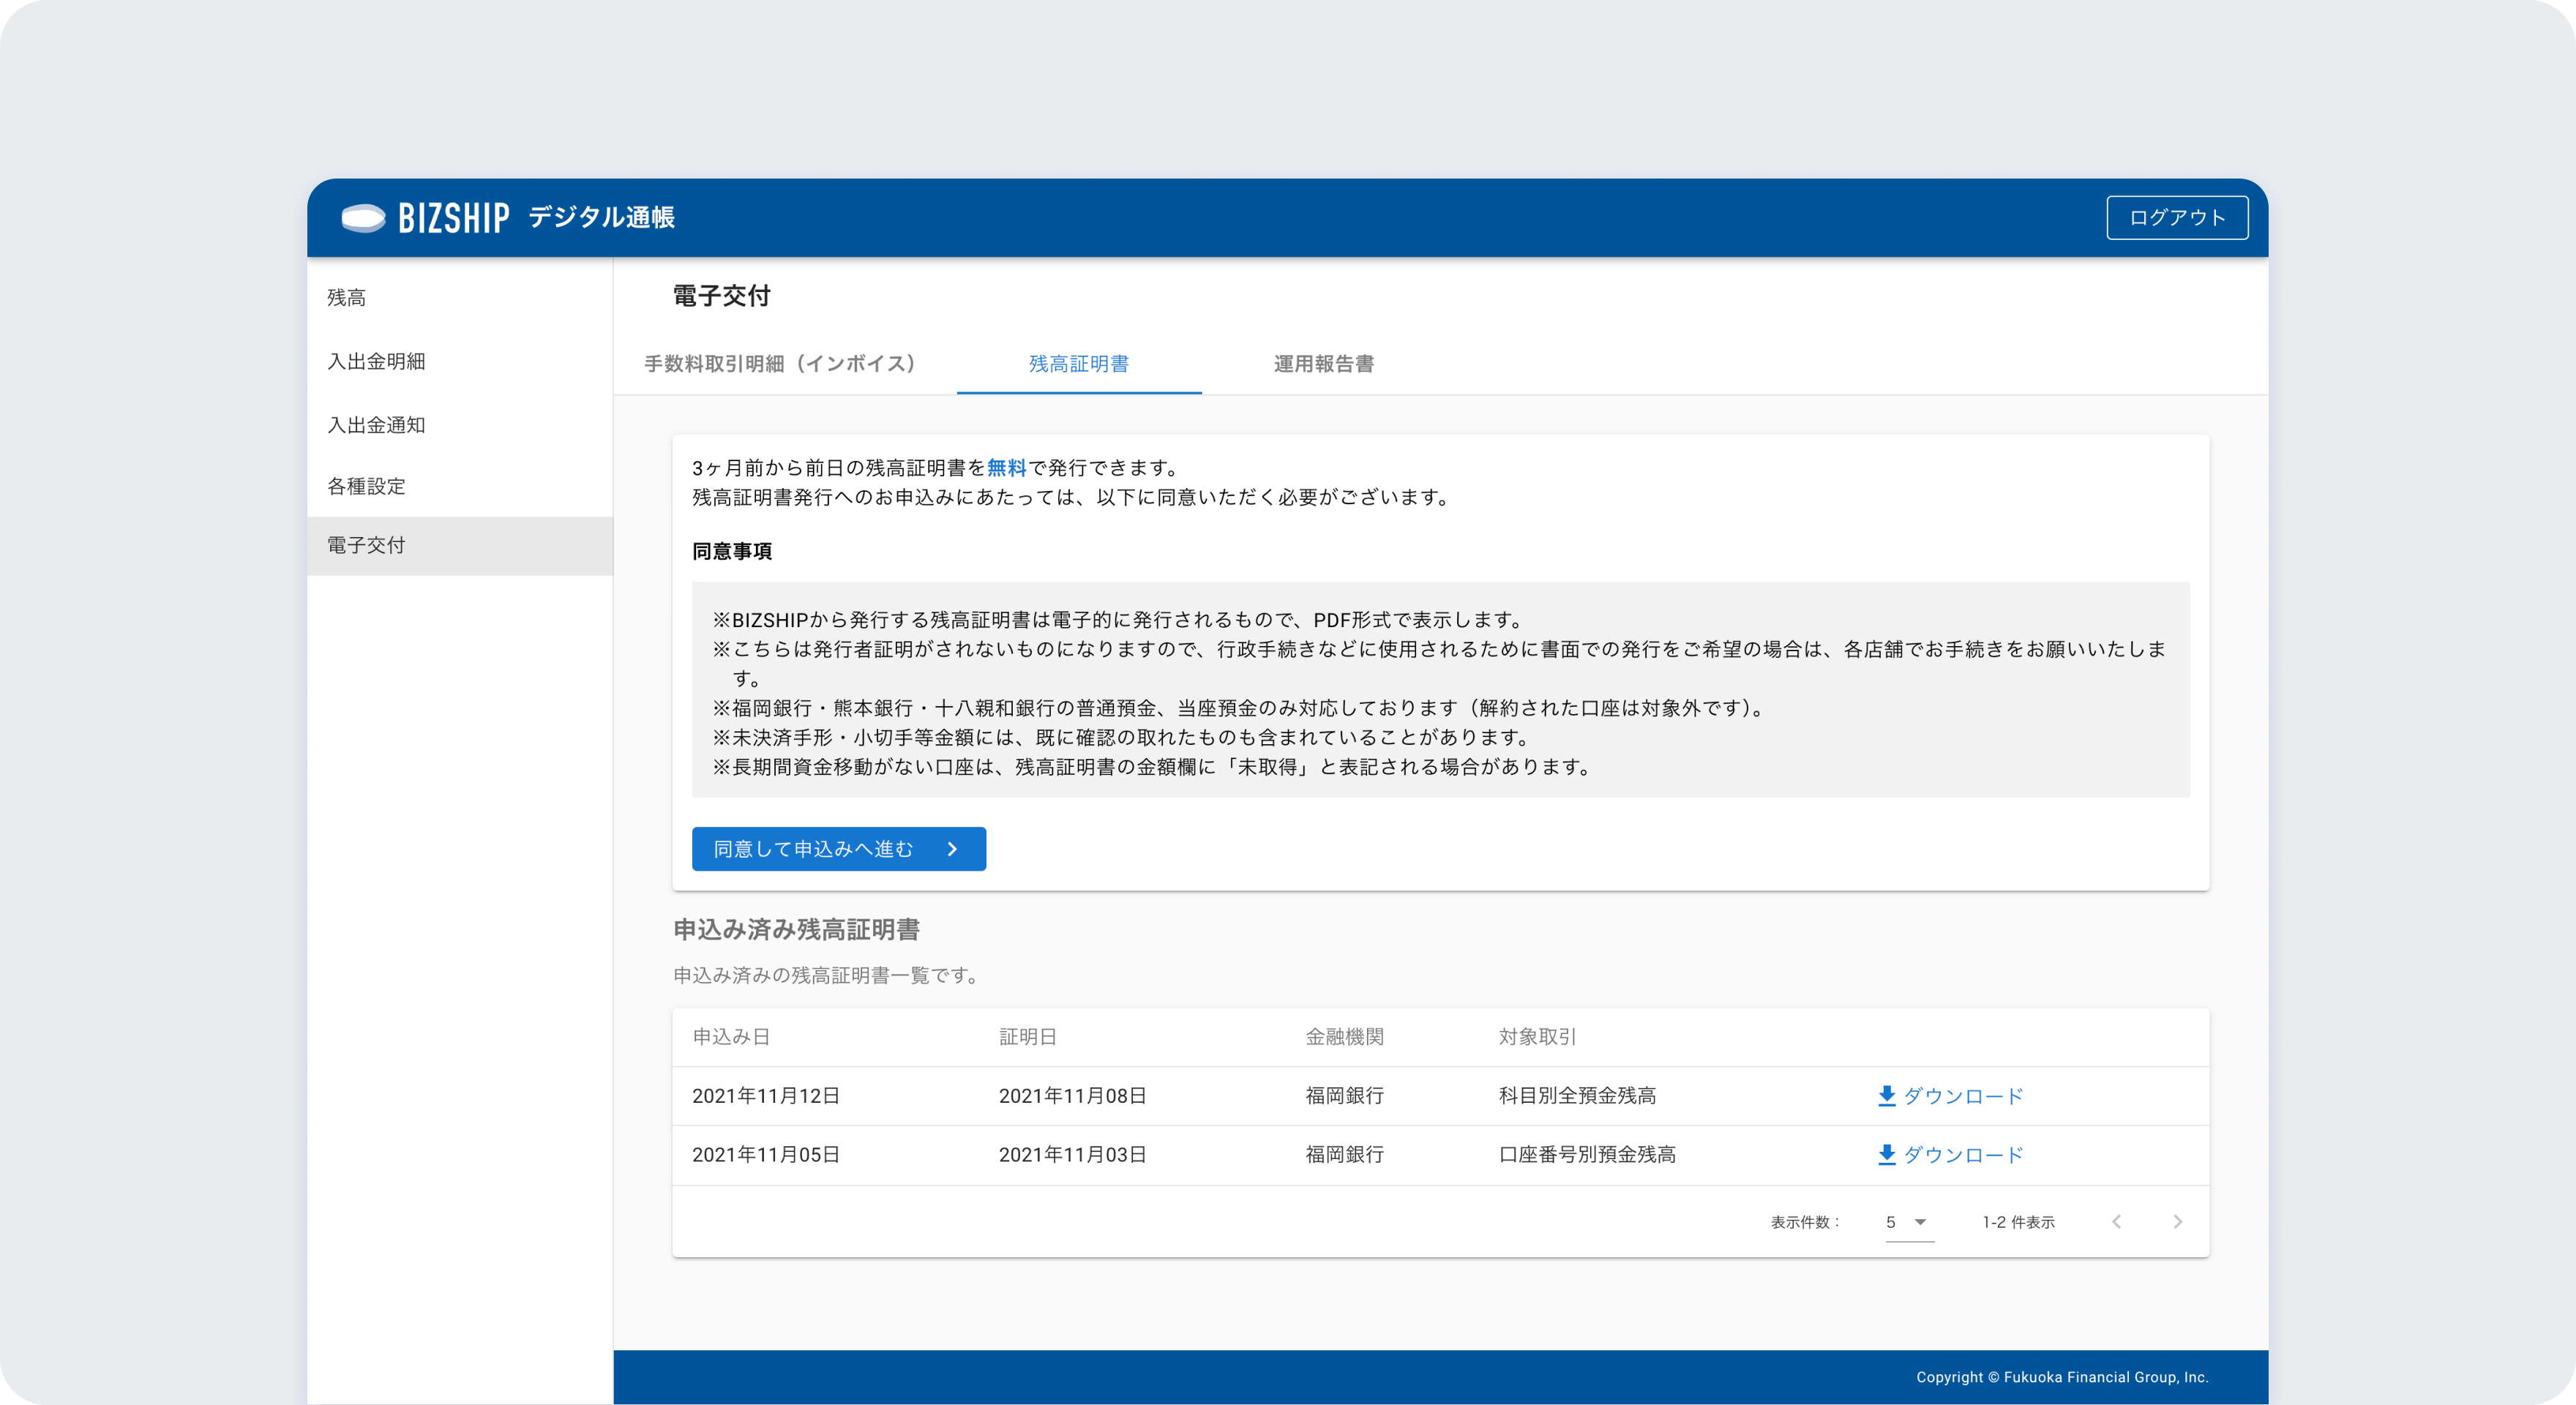Open 各種設定 in the sidebar
The height and width of the screenshot is (1405, 2576).
[460, 486]
